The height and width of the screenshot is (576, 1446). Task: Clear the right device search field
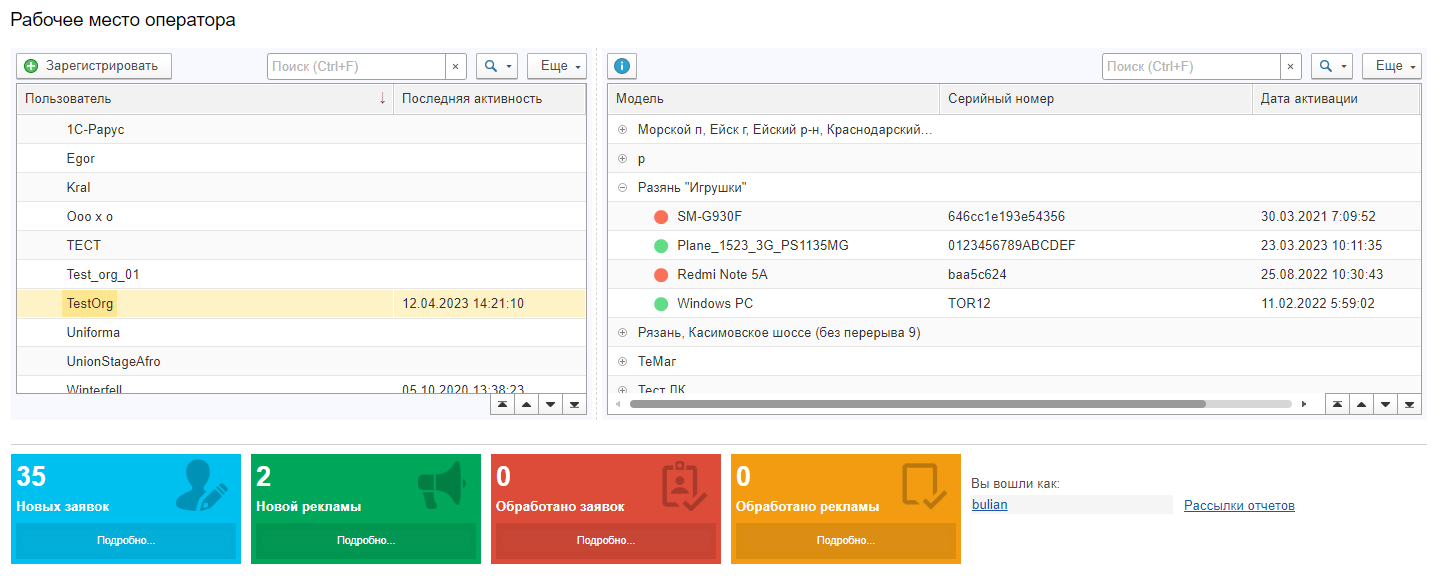[1290, 66]
